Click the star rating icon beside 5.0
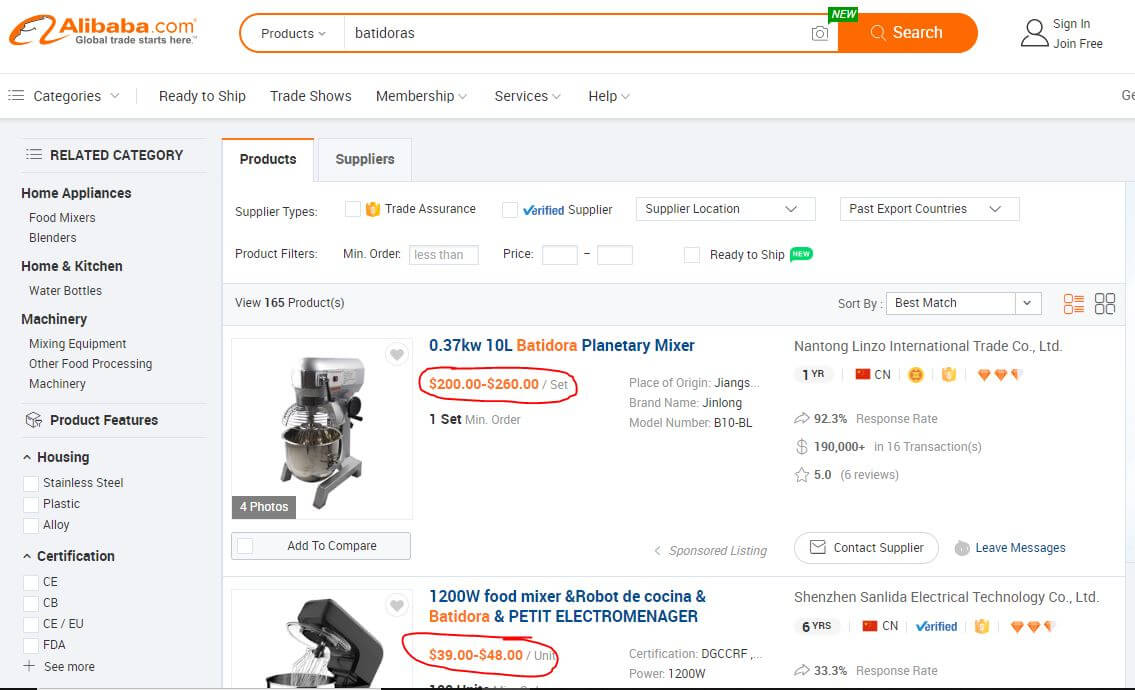The width and height of the screenshot is (1135, 690). (x=802, y=475)
